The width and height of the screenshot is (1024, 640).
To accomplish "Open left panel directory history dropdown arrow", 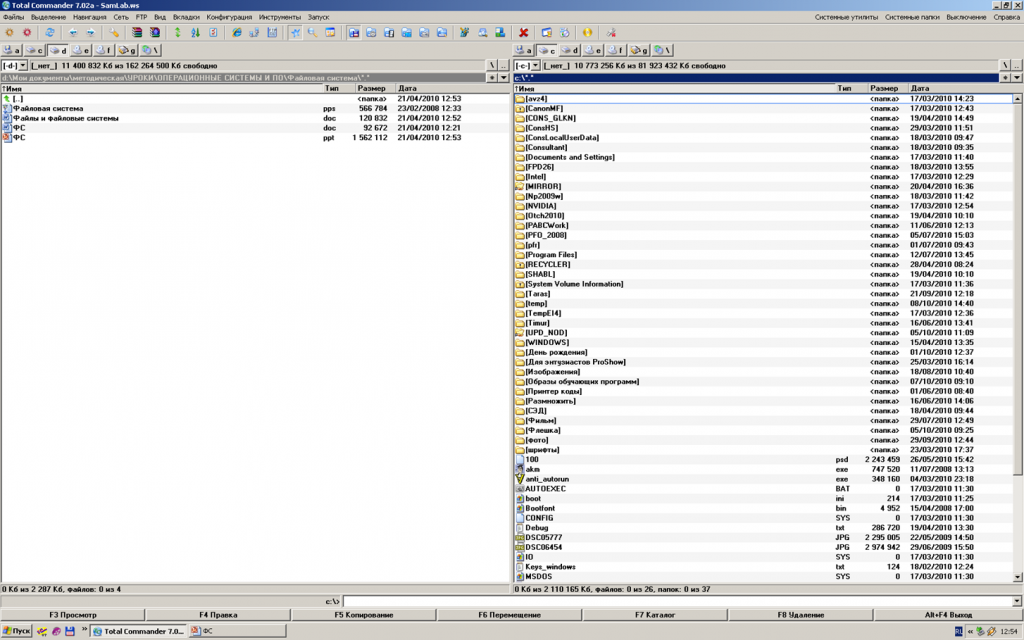I will click(x=503, y=77).
